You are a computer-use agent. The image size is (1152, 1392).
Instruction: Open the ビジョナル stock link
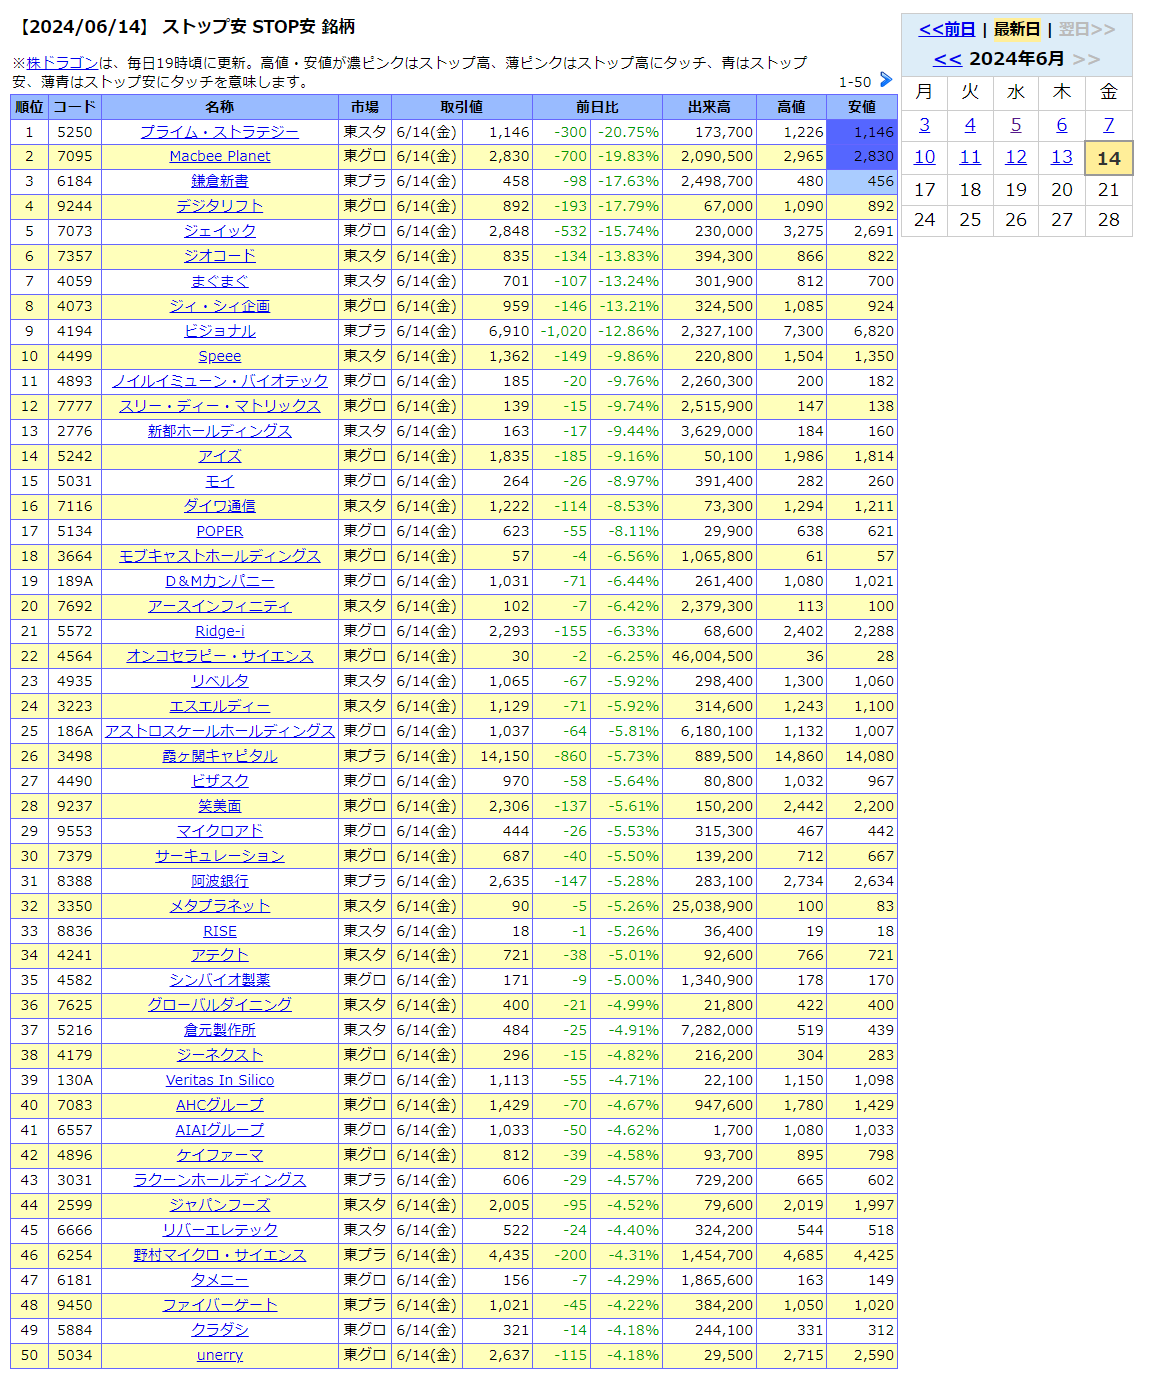click(220, 332)
